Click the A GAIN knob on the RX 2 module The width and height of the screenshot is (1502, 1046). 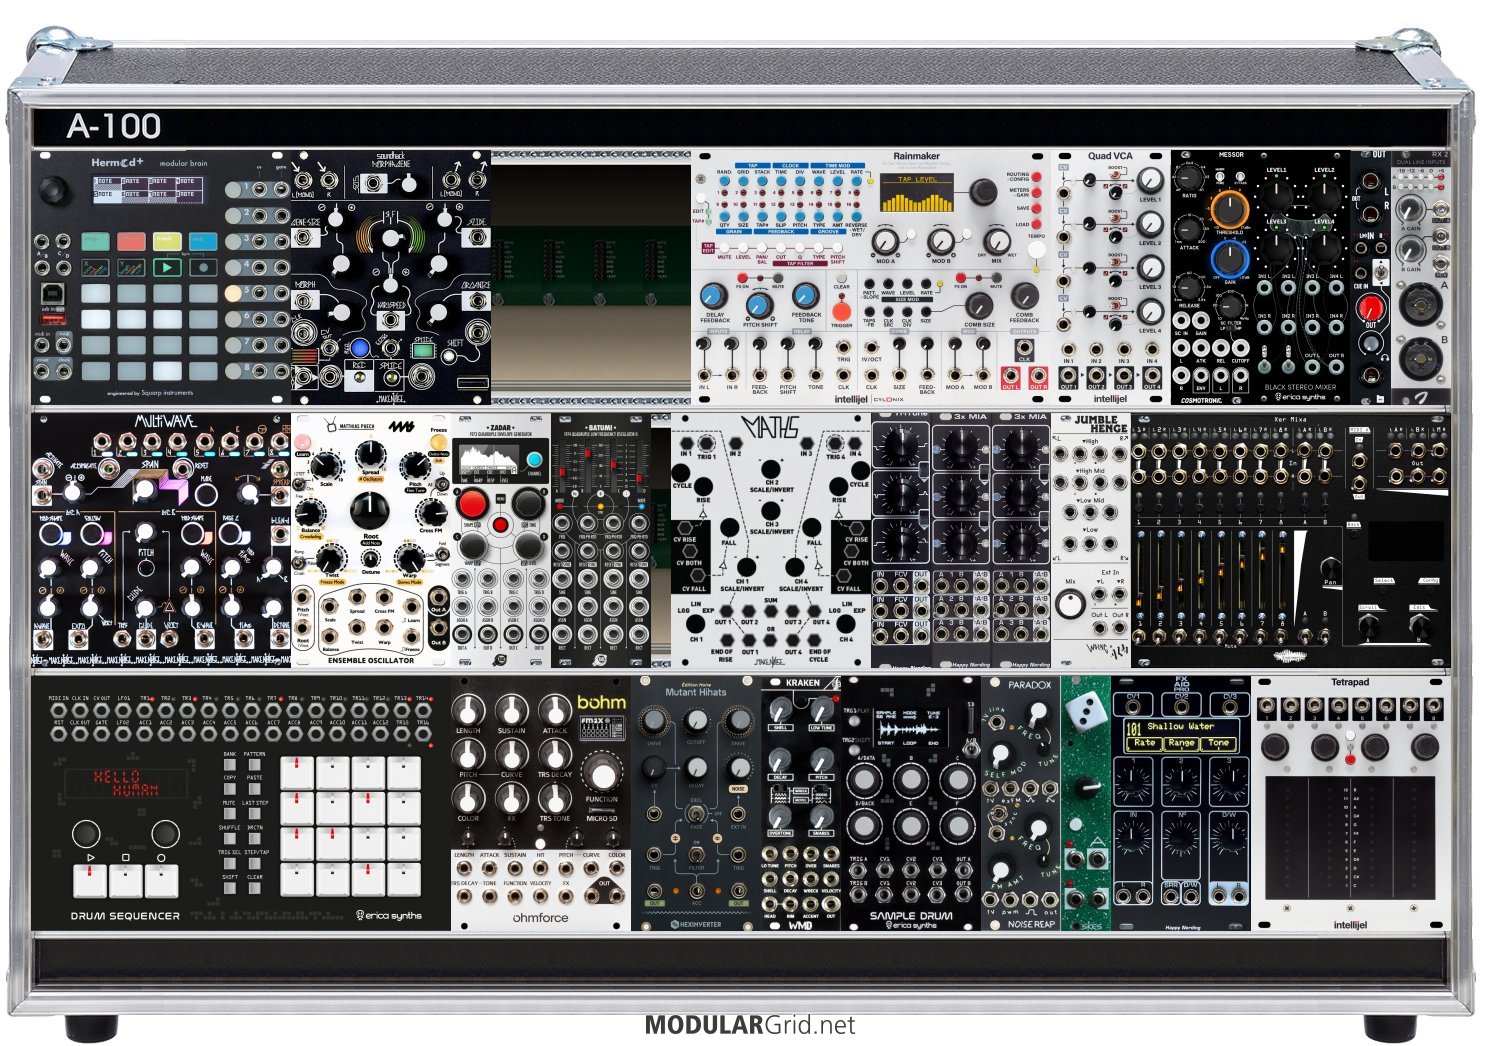1410,208
